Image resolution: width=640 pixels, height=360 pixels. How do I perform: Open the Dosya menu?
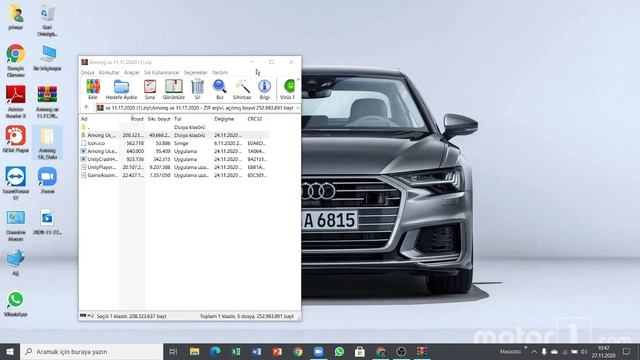coord(87,73)
